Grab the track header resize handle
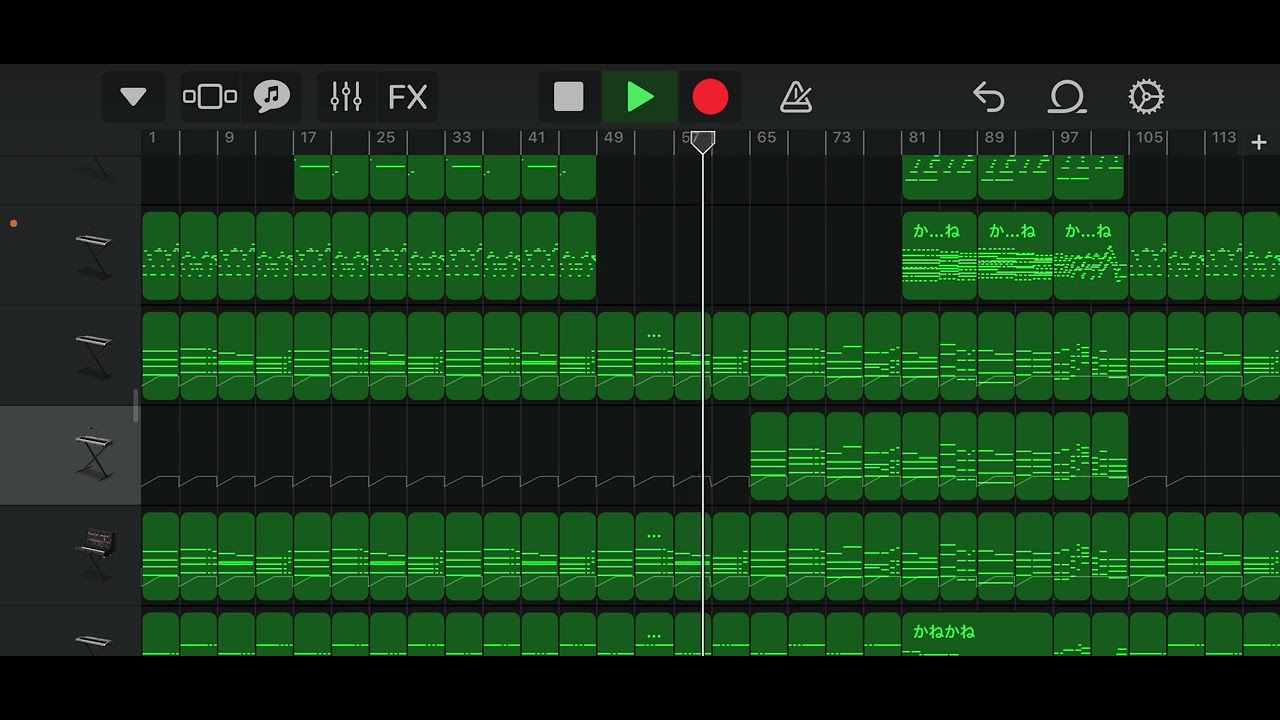This screenshot has height=720, width=1280. tap(136, 405)
